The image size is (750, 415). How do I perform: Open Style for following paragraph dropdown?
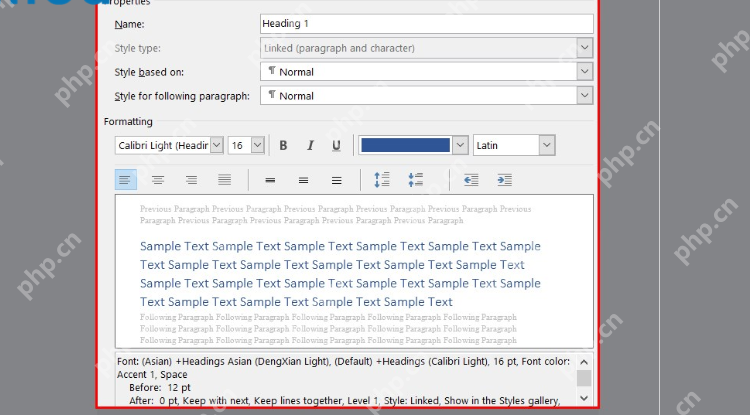click(x=585, y=96)
